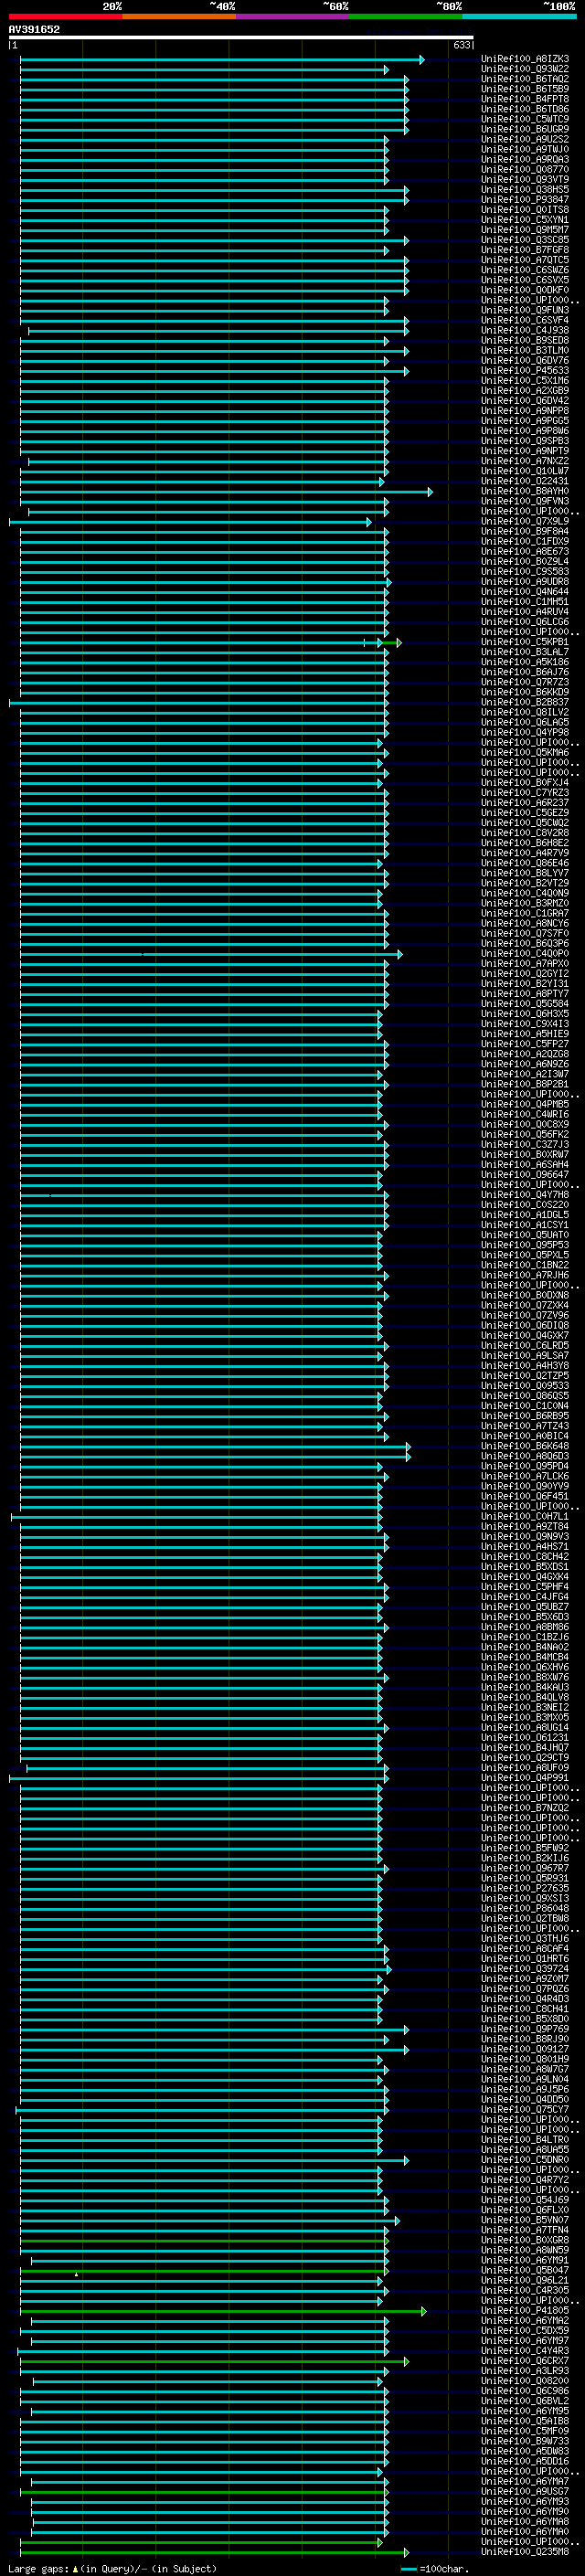Select the UniRef100_Q7R7Z3 hit

525,682
